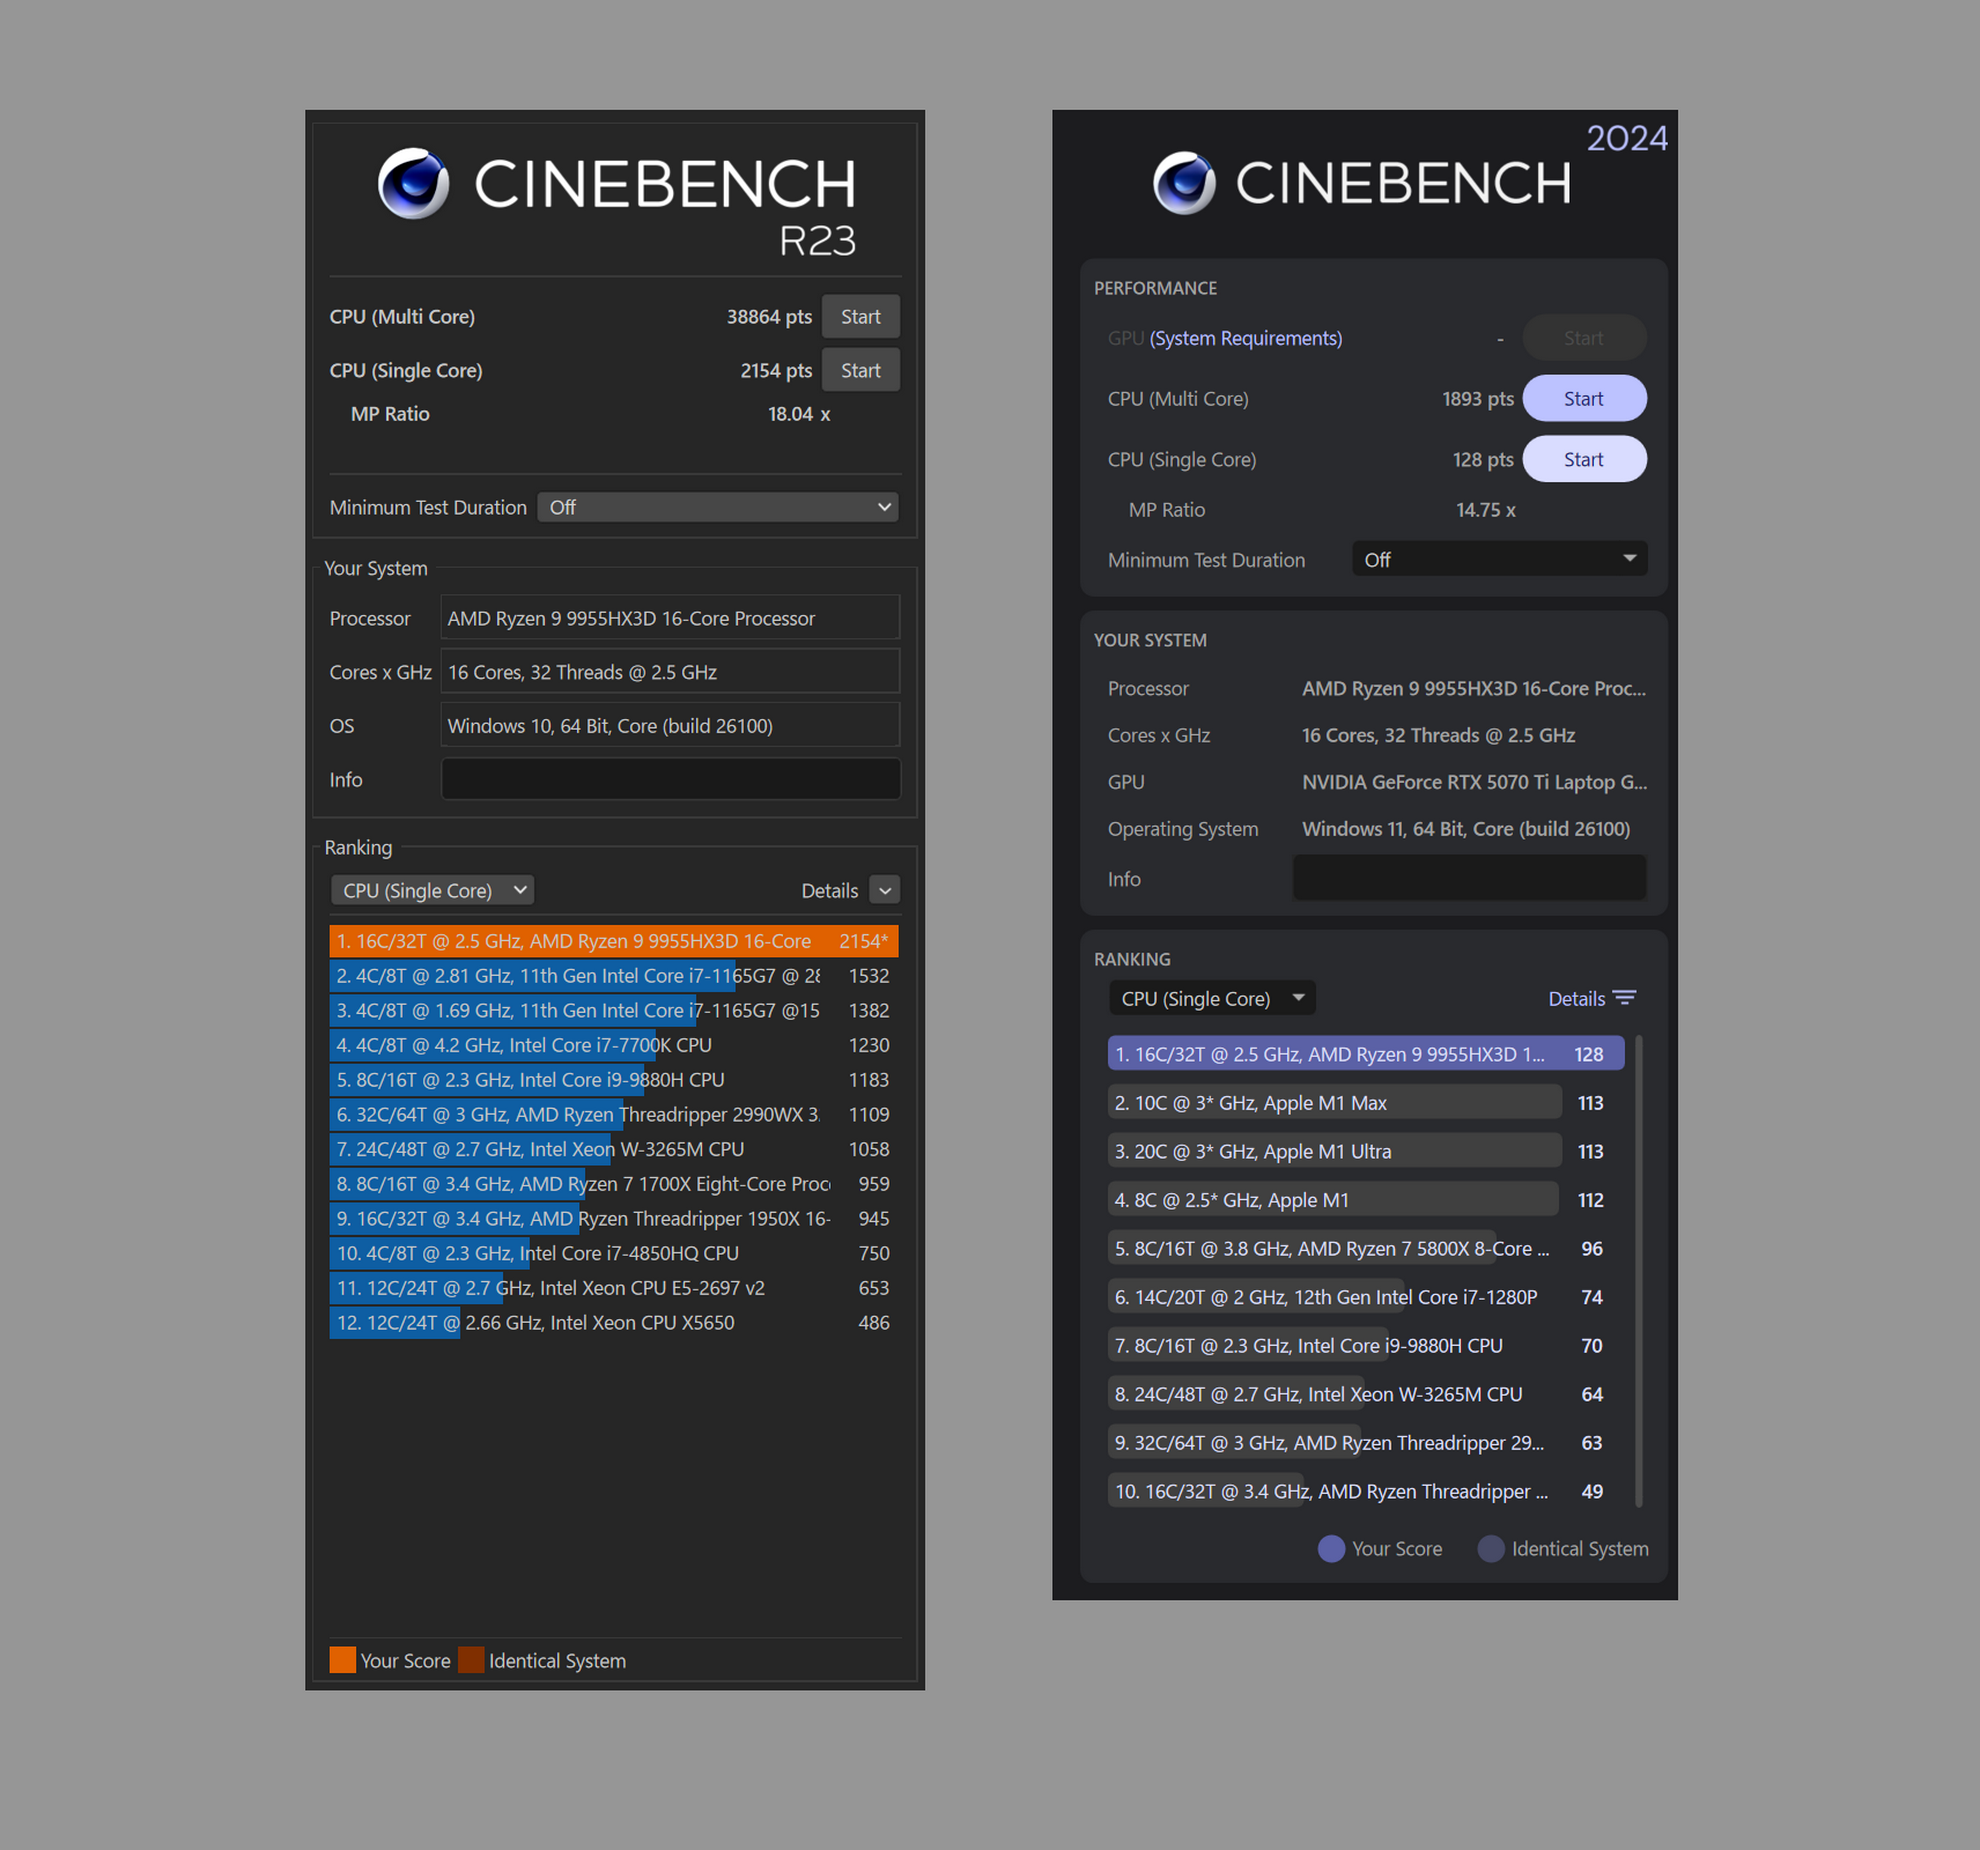Start the R23 CPU Single Core test
The height and width of the screenshot is (1850, 1980).
click(x=860, y=370)
